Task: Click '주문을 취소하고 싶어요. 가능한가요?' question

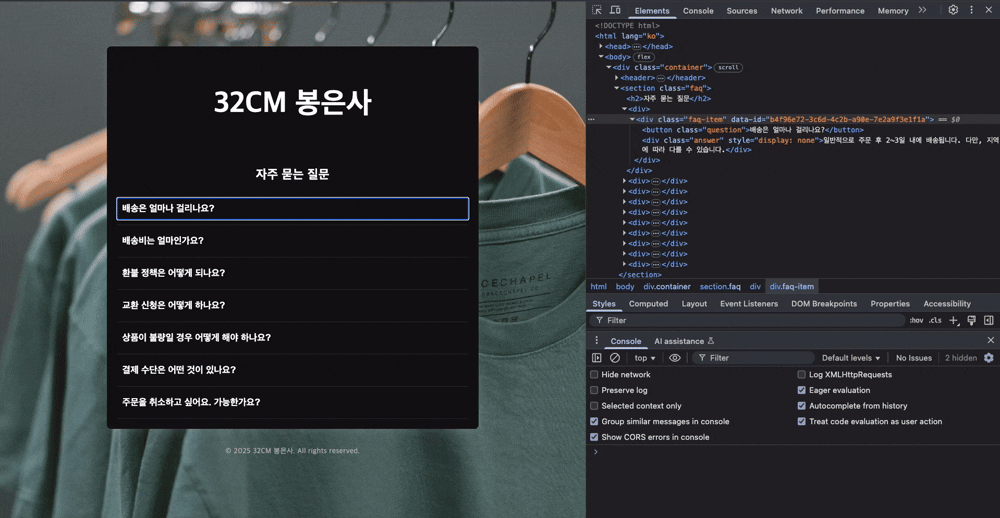Action: (293, 403)
